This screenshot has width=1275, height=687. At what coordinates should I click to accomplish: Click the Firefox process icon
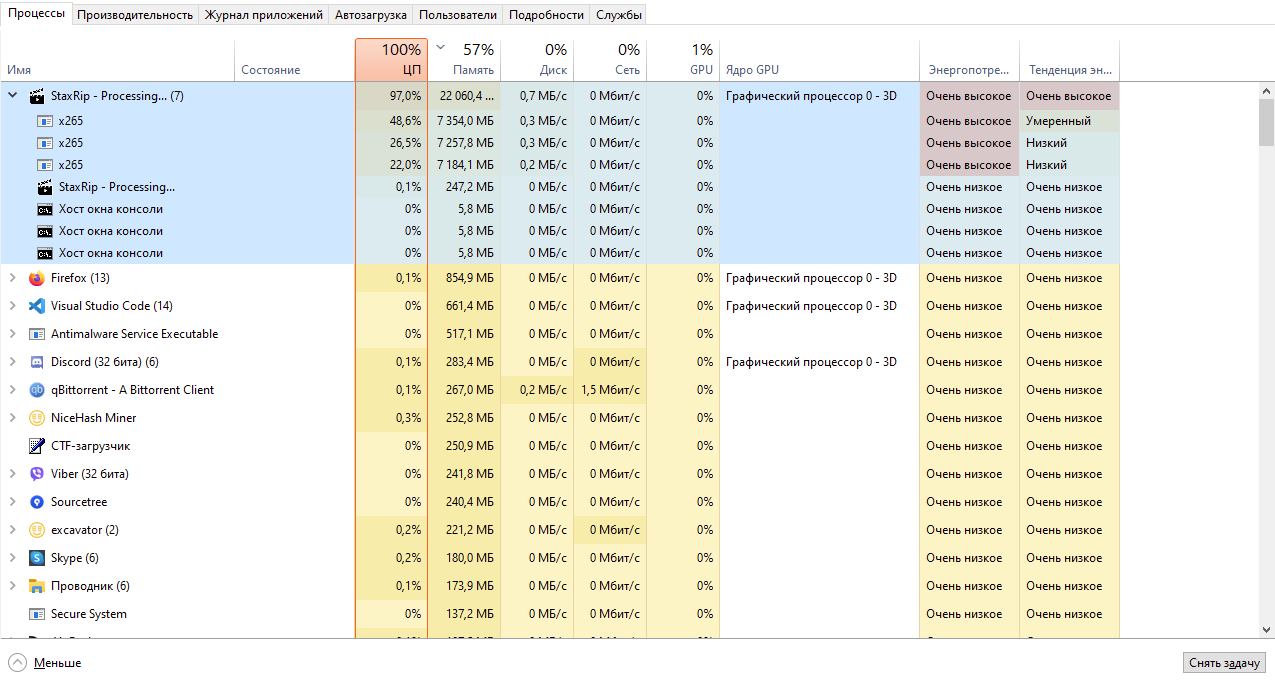37,278
